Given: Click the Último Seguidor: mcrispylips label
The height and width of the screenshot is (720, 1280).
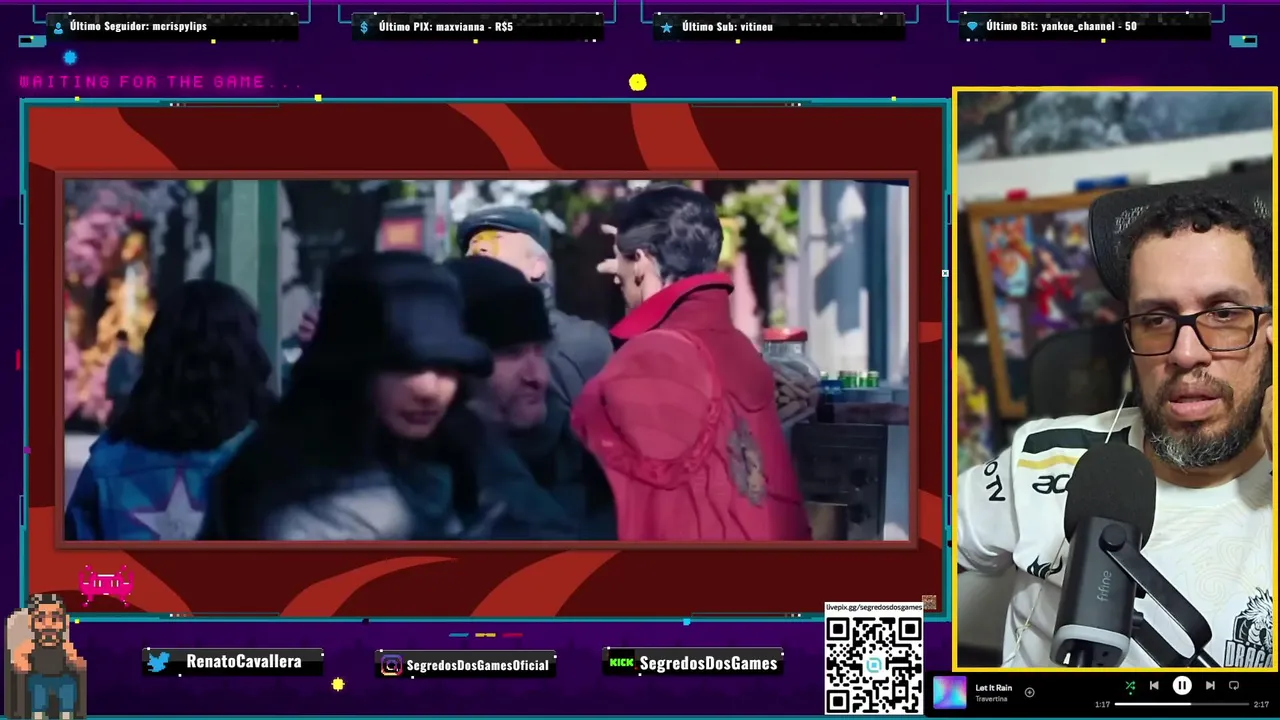Looking at the screenshot, I should (x=138, y=26).
